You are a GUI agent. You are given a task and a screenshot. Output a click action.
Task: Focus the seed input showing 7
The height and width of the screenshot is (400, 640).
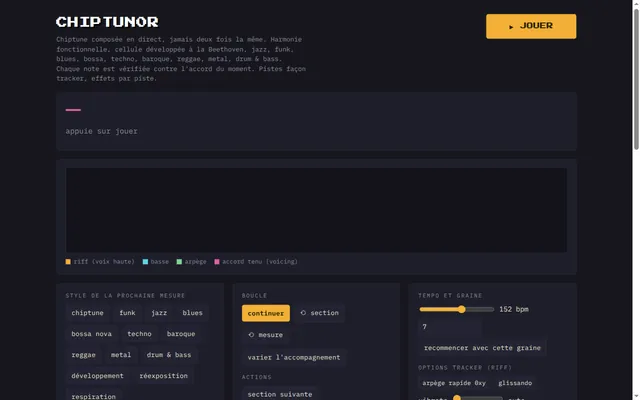click(450, 327)
